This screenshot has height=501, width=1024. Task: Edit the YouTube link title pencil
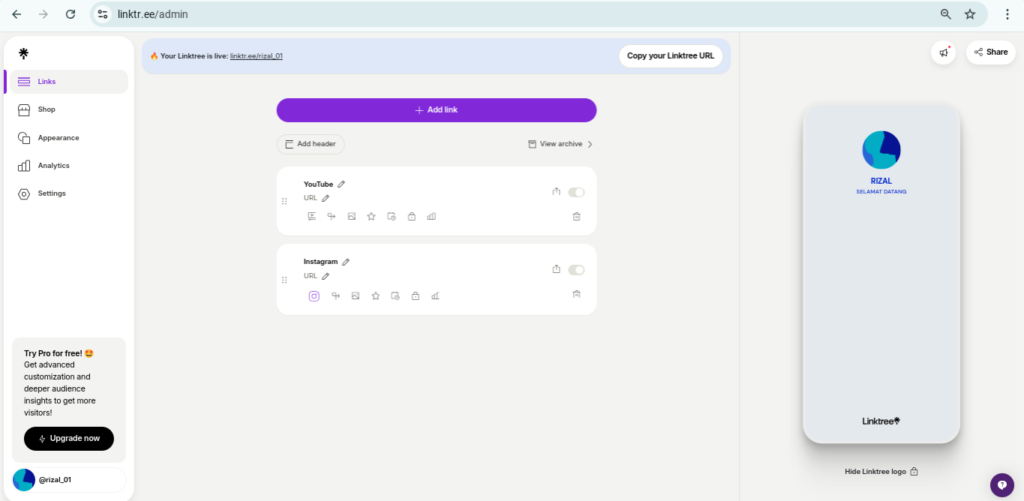point(341,184)
